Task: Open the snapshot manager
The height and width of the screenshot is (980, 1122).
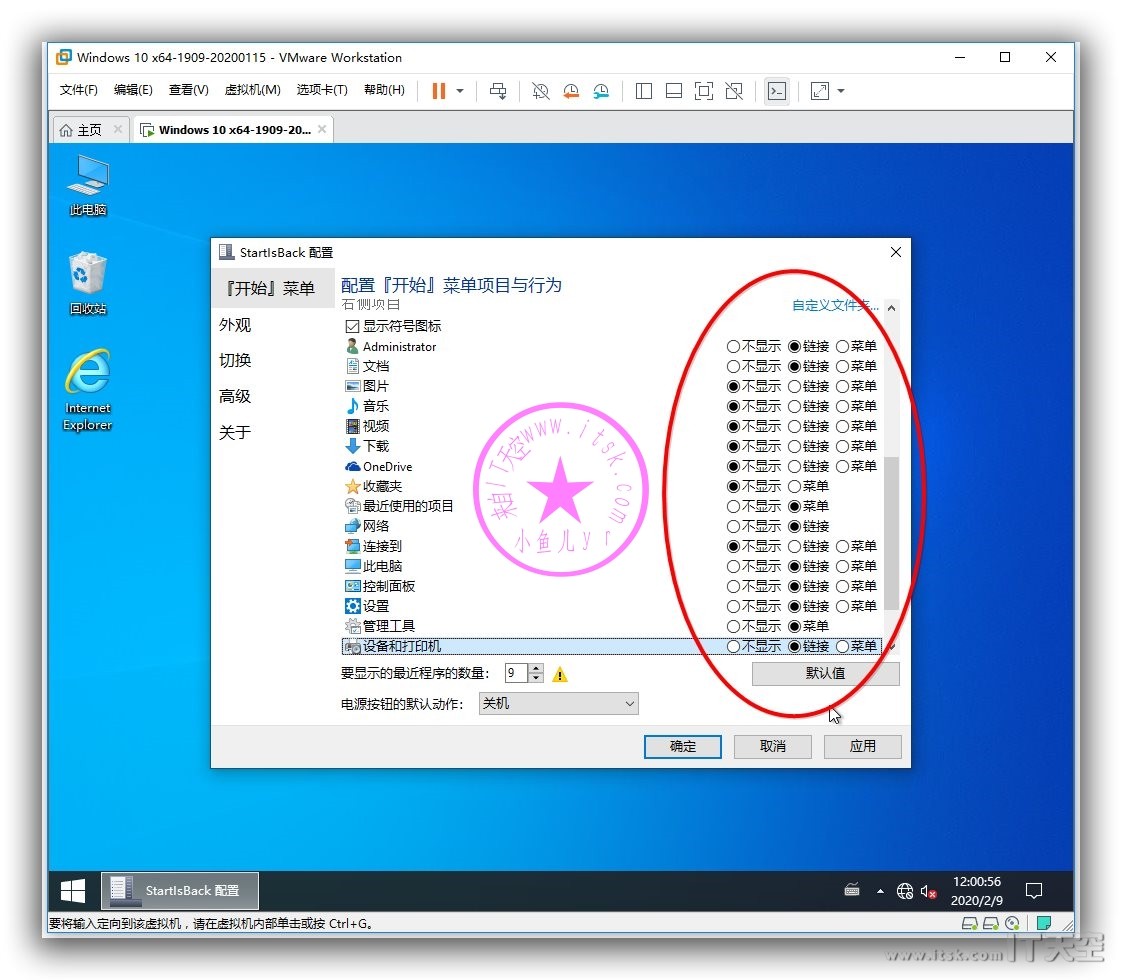Action: click(x=601, y=91)
